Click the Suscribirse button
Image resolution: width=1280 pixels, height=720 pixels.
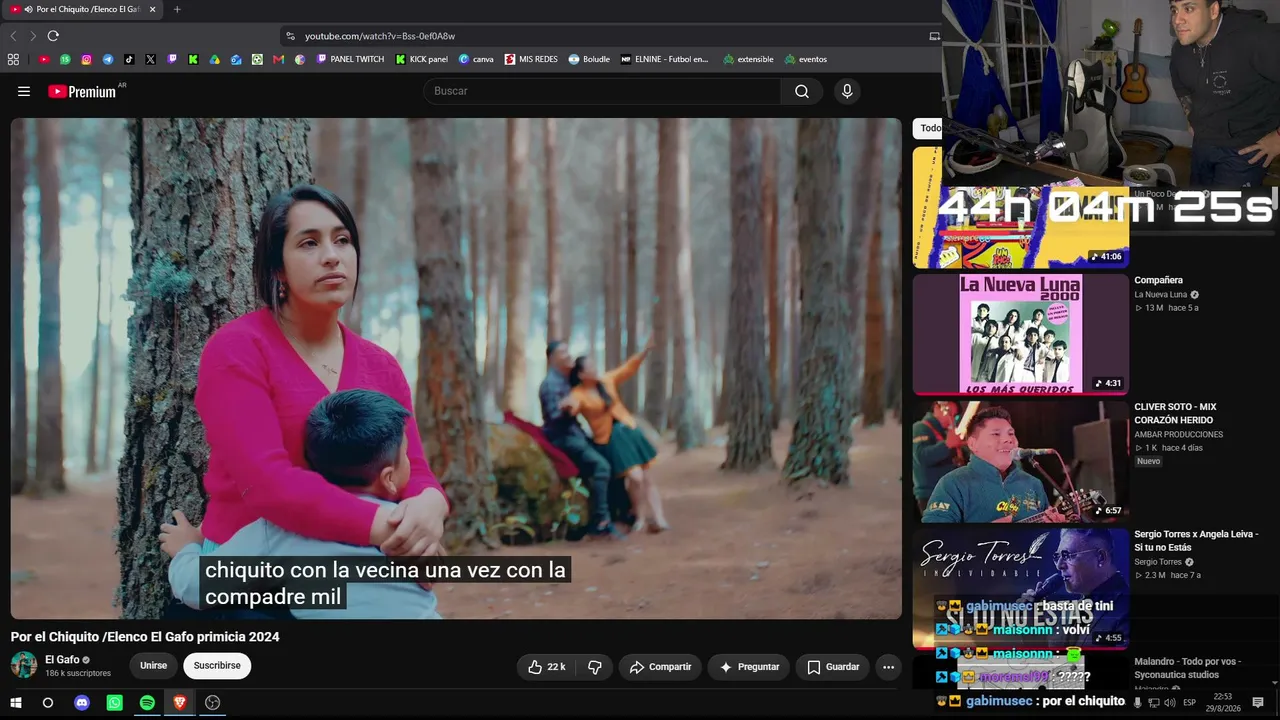tap(217, 666)
